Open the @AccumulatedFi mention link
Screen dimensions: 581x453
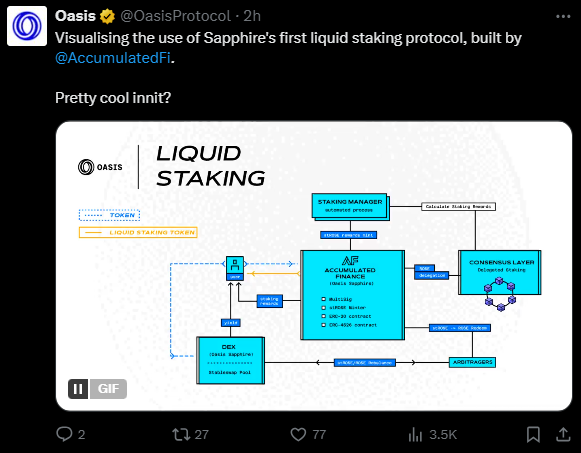tap(113, 58)
